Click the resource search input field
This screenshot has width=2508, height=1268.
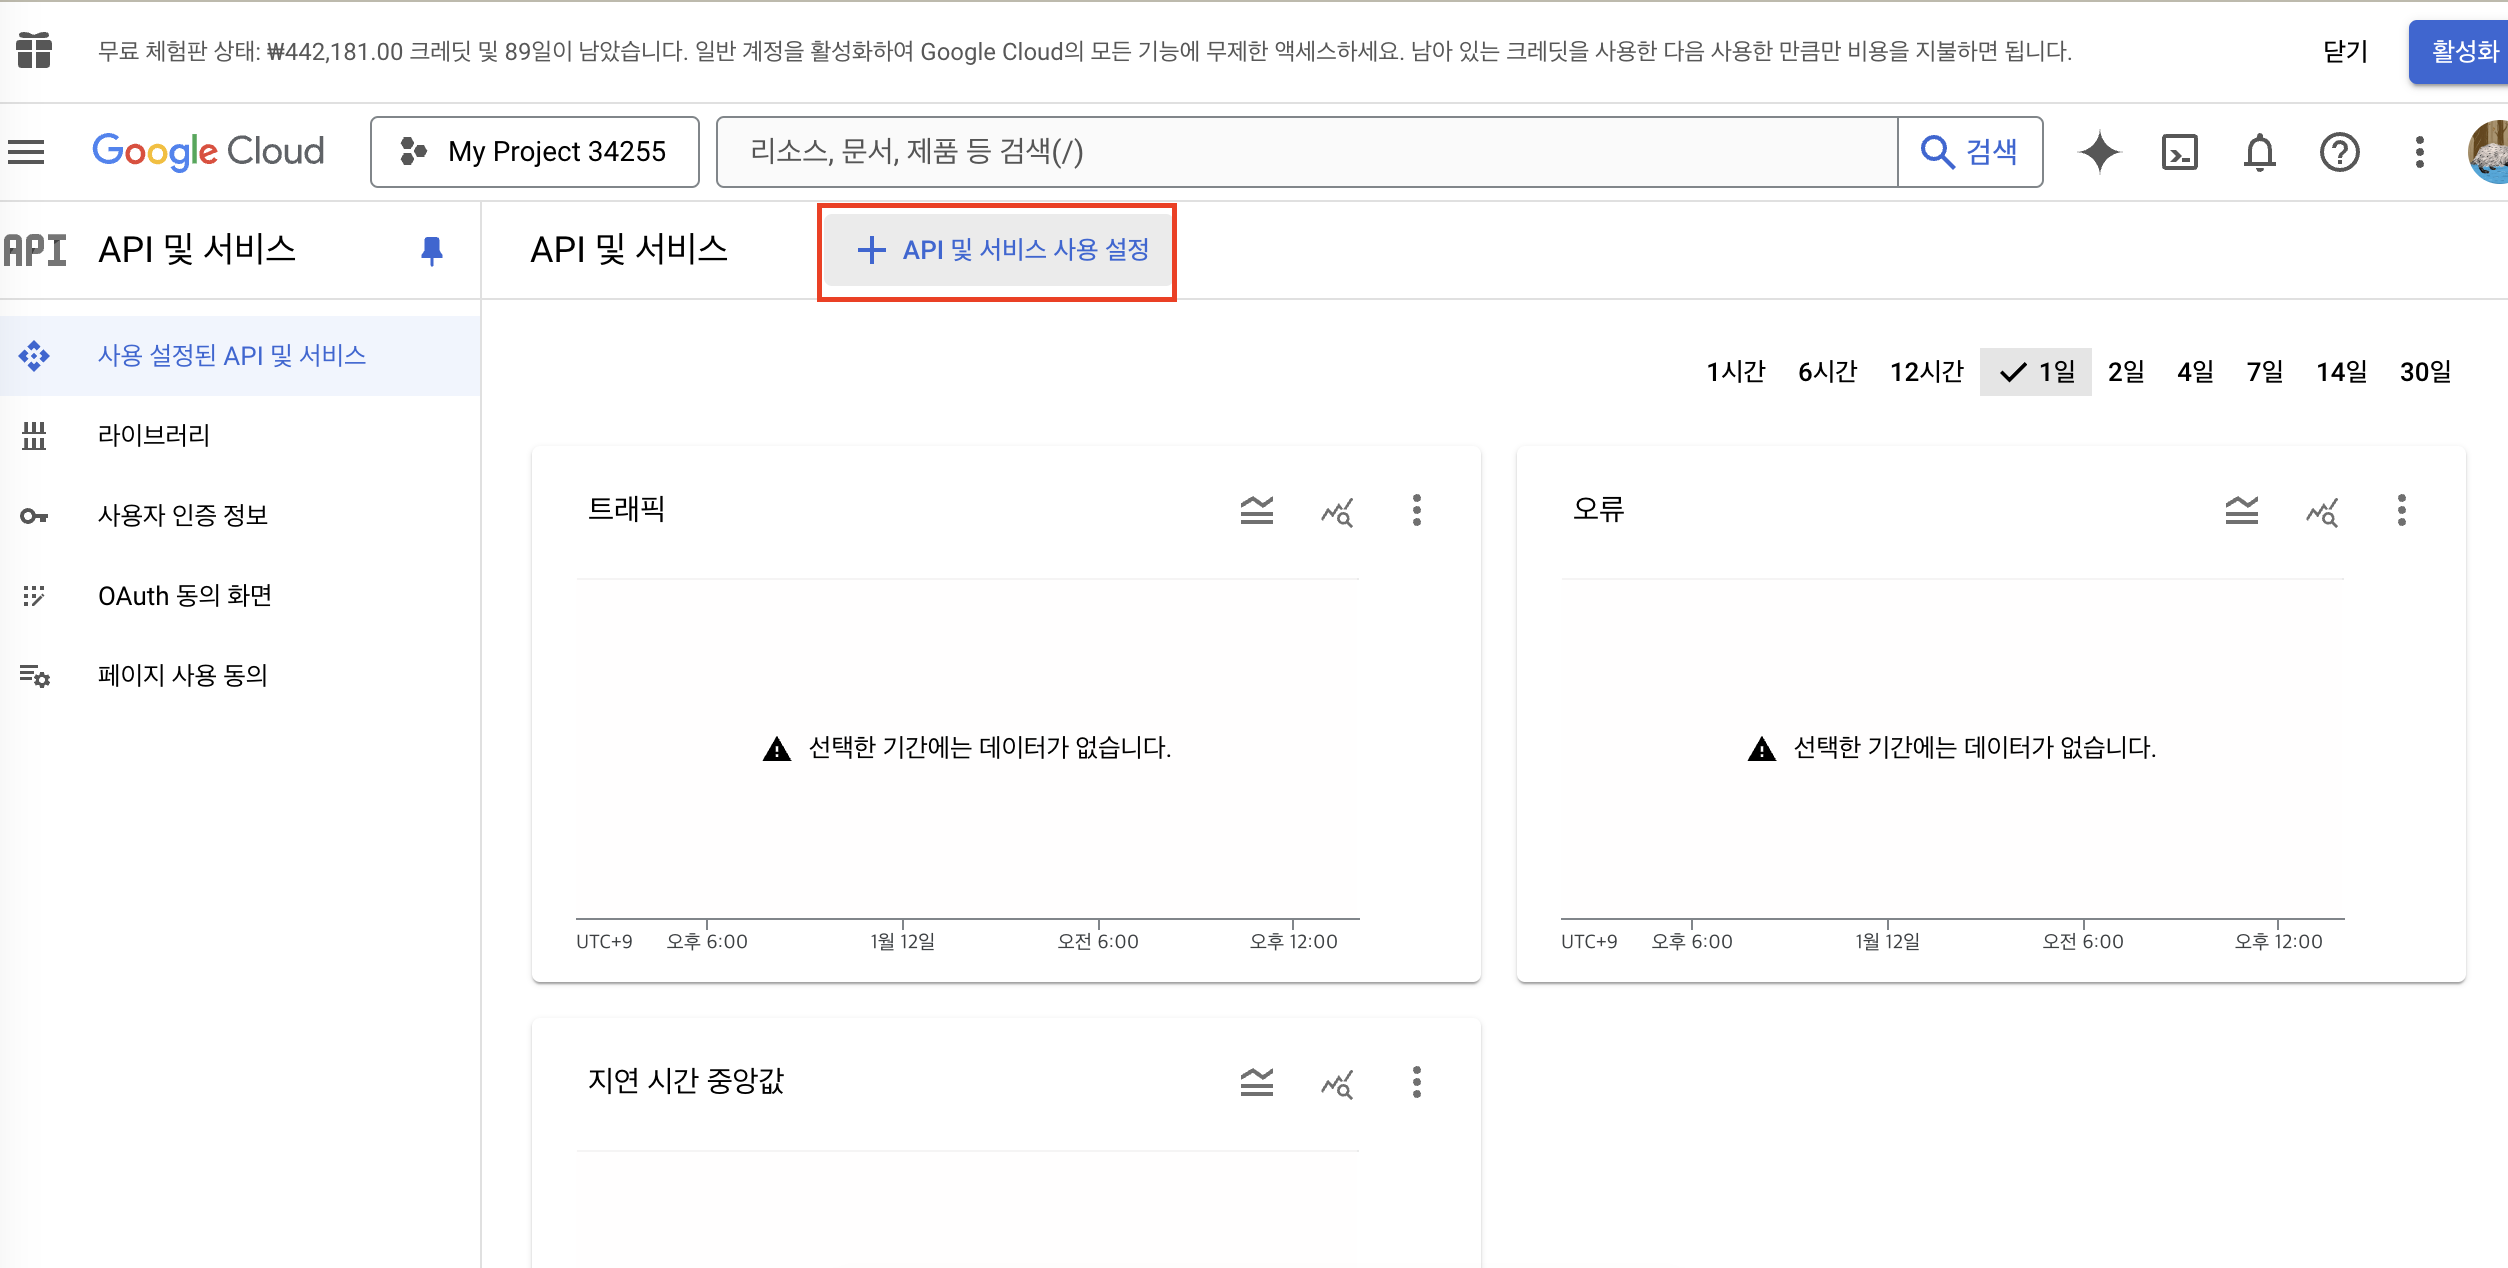[x=1306, y=152]
